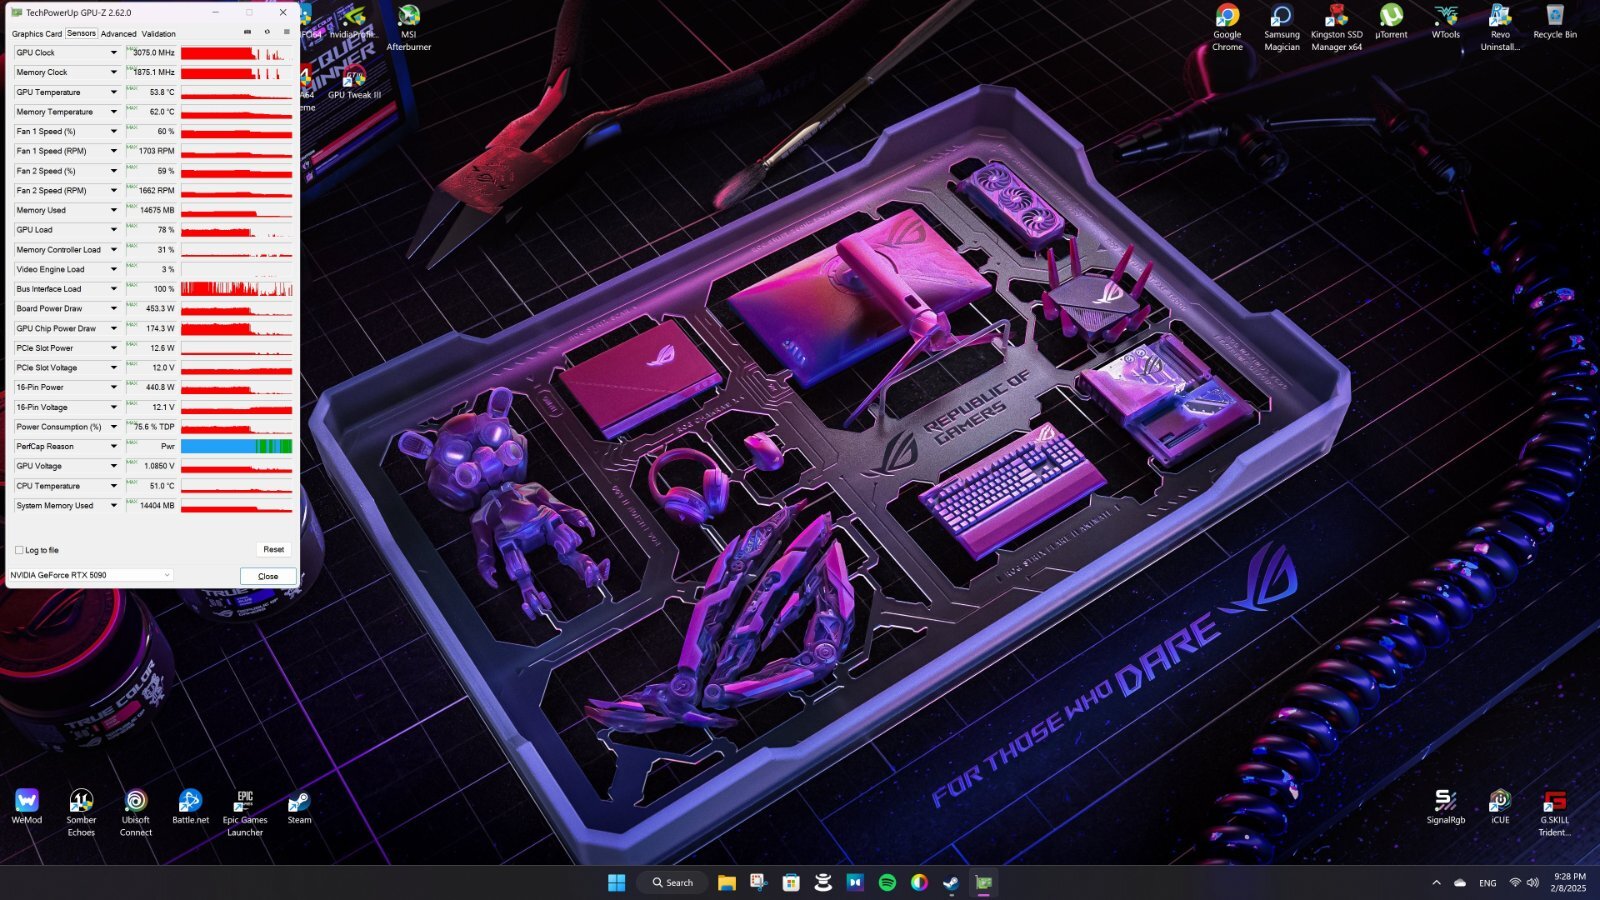Open the Memory Clock sensor dropdown
Viewport: 1600px width, 900px height.
(x=113, y=72)
